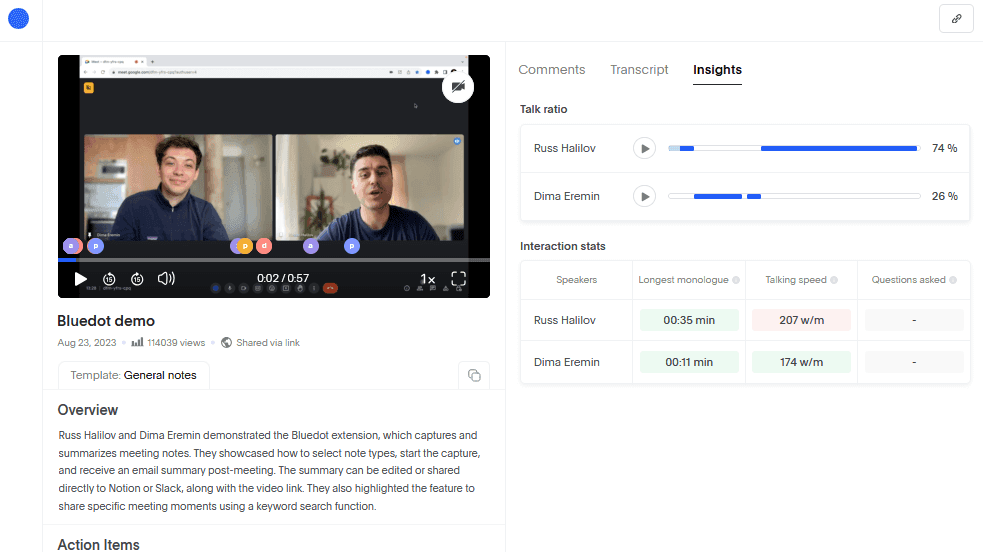Copy share link with the chain icon button
This screenshot has height=552, width=983.
click(956, 19)
